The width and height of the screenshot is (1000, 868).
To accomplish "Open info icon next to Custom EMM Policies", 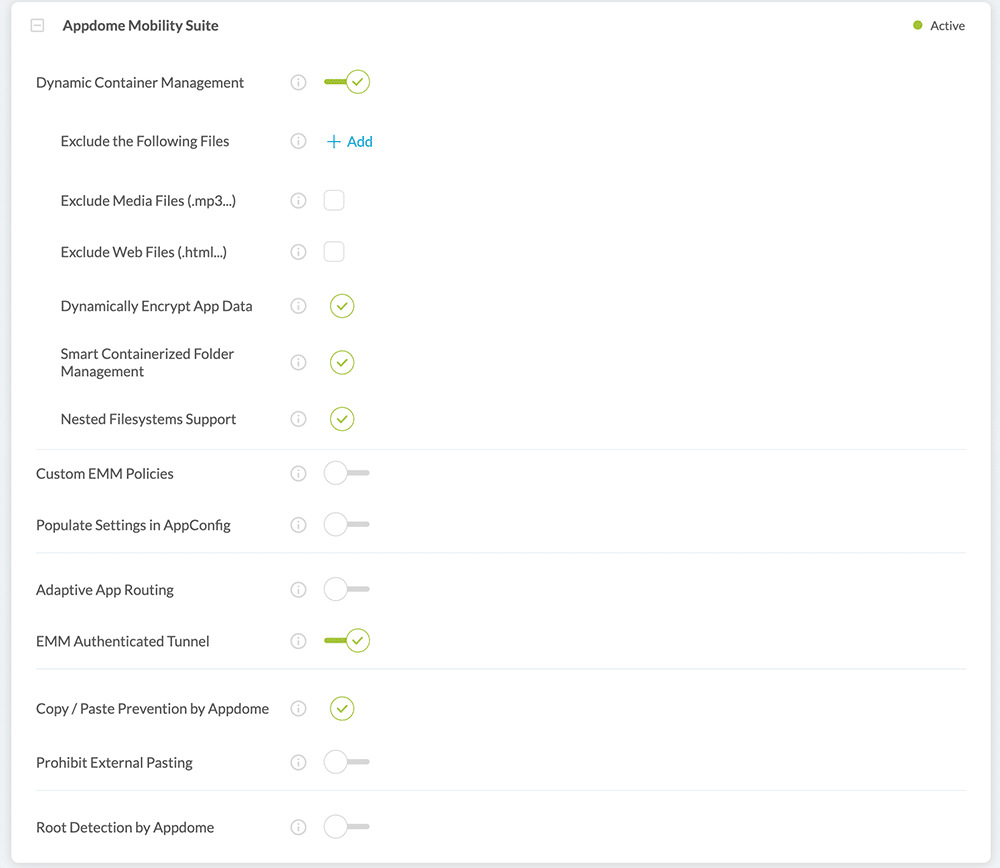I will 298,474.
